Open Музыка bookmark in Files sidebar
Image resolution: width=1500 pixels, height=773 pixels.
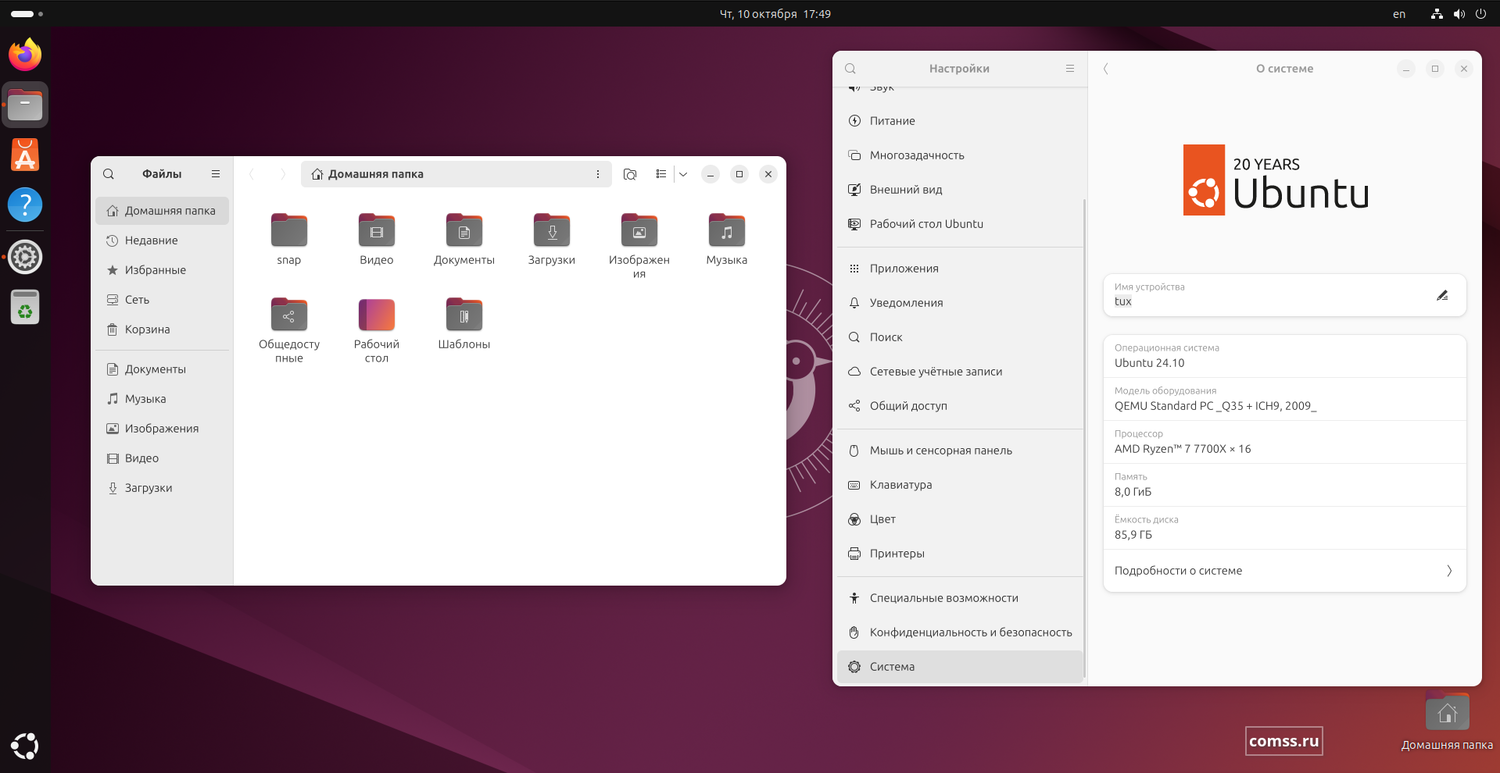click(x=162, y=399)
